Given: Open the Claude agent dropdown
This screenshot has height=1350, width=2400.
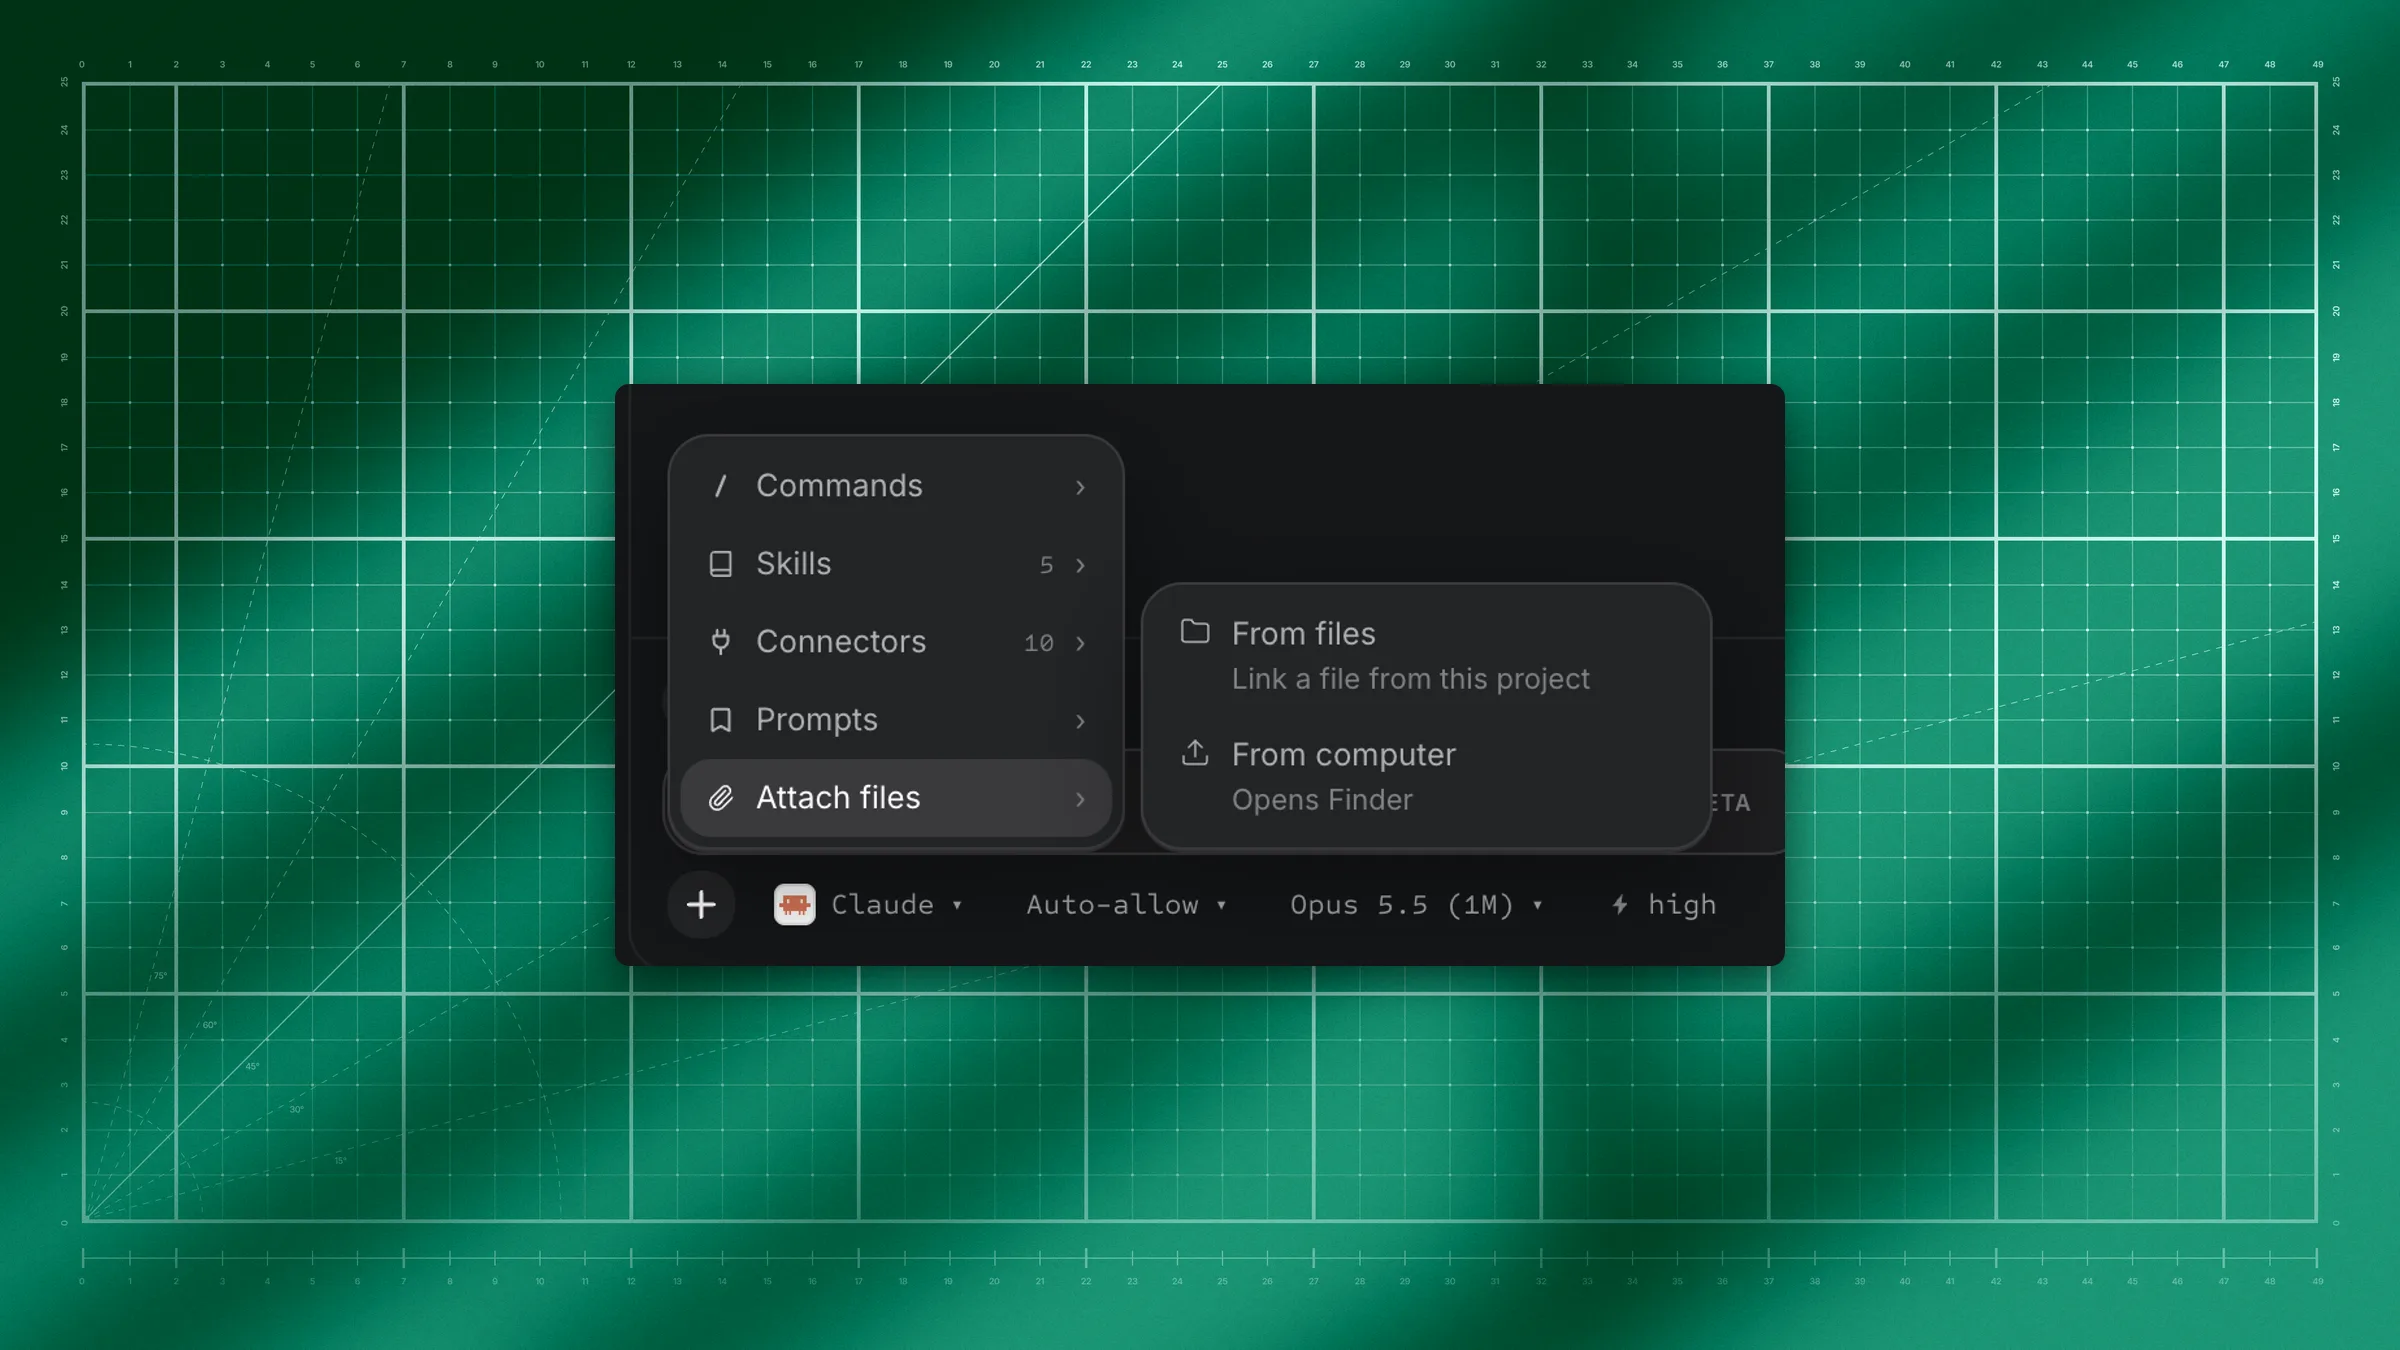Looking at the screenshot, I should click(x=869, y=905).
